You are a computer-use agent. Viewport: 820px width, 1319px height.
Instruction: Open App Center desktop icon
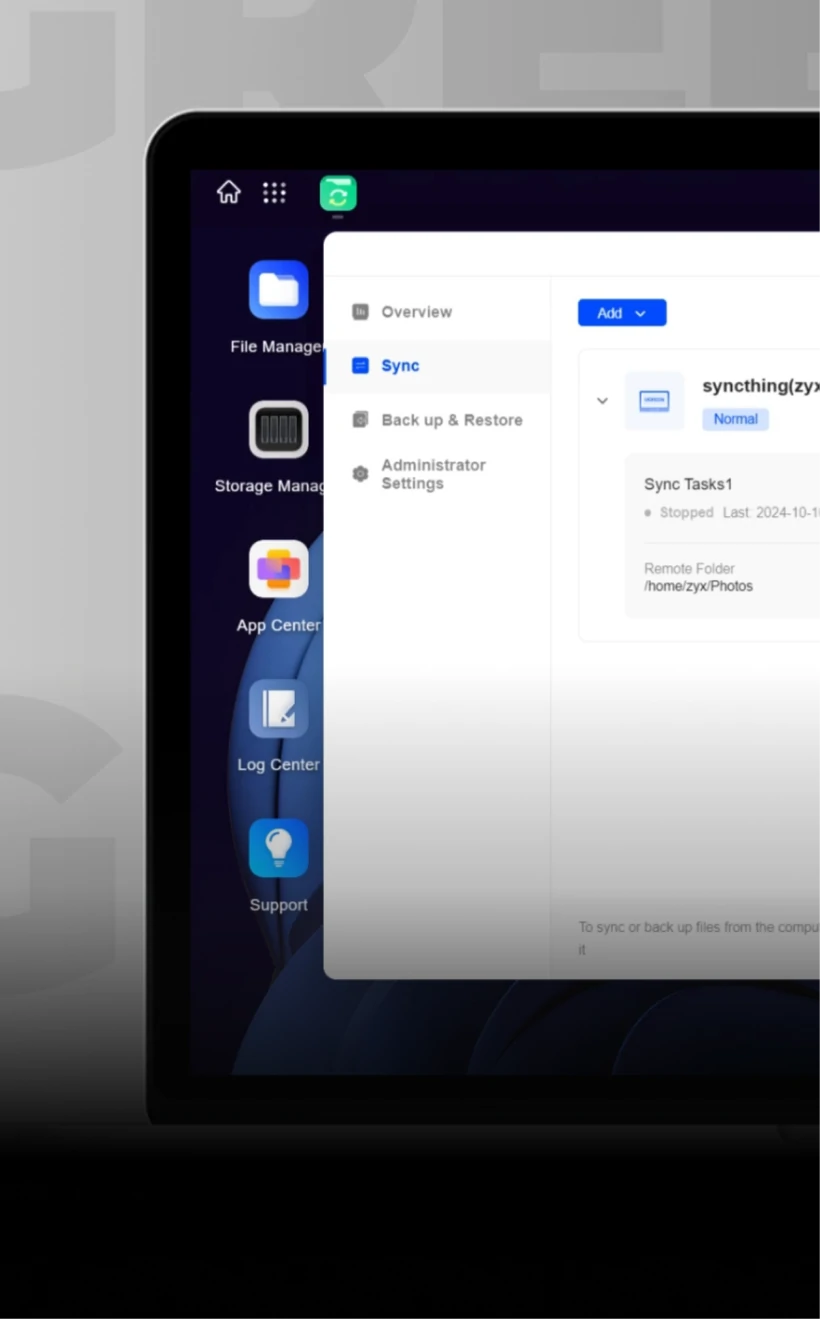point(278,569)
